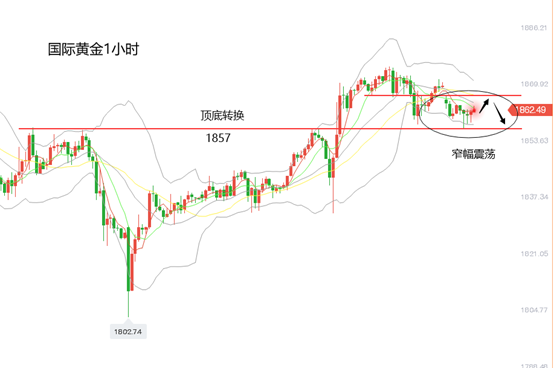Click the 1869.92 price axis label

(534, 84)
